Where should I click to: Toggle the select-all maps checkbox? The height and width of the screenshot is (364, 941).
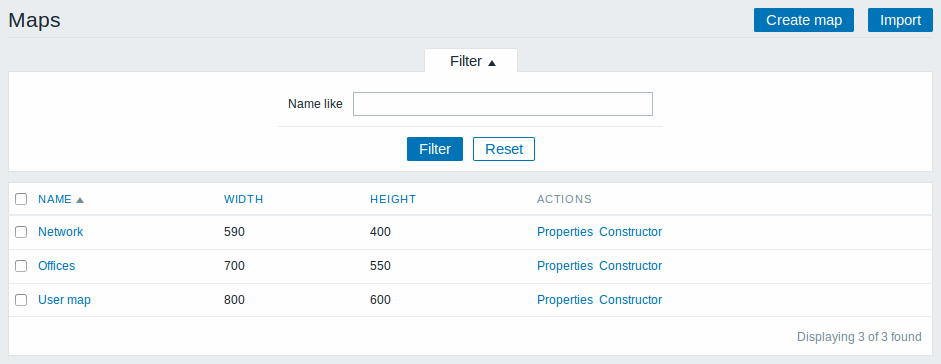(x=21, y=199)
